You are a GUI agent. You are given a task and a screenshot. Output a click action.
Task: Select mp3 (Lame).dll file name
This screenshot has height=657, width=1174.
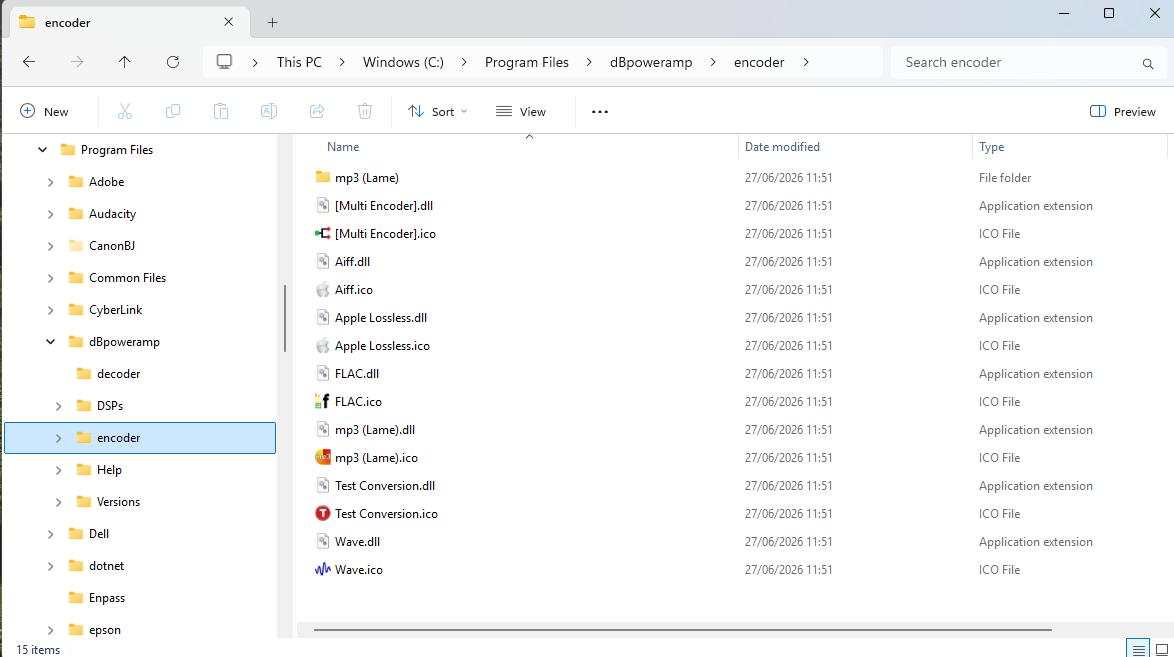(375, 430)
